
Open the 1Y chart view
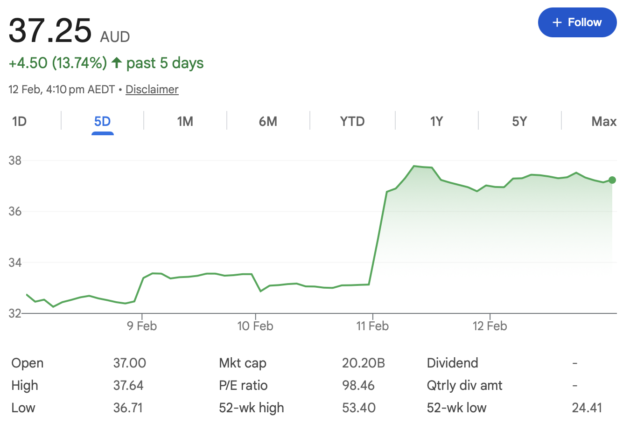coord(436,121)
